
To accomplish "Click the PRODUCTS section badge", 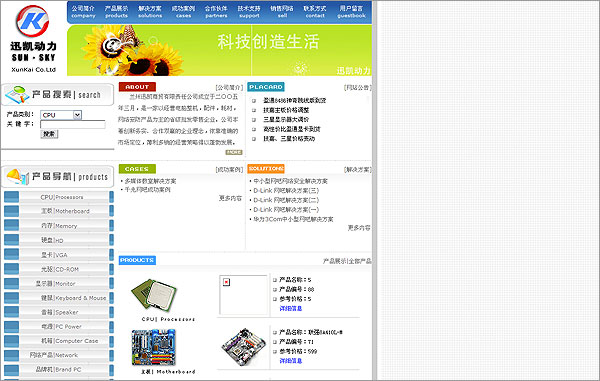I will click(137, 260).
